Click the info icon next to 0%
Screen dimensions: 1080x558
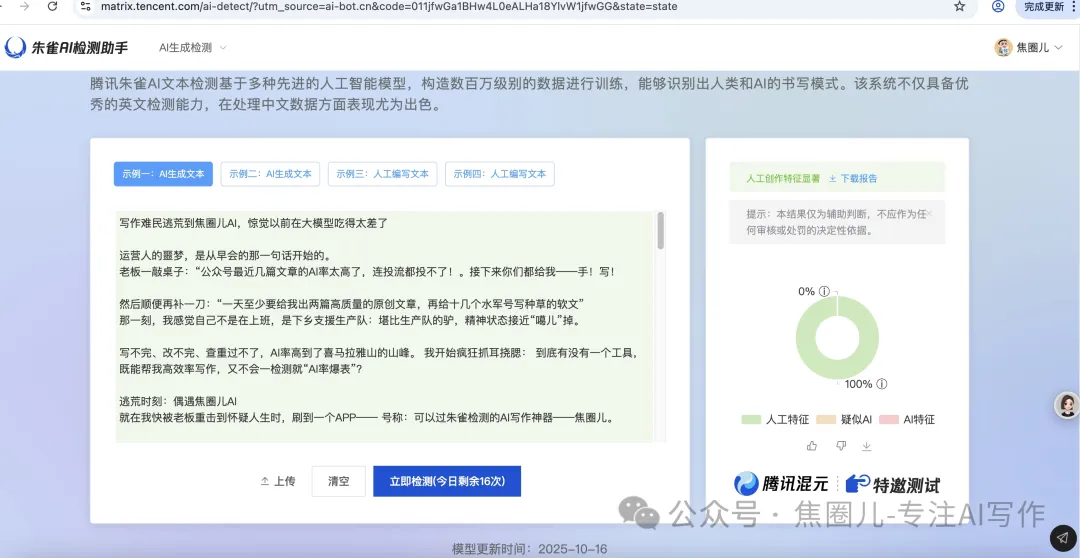coord(825,292)
